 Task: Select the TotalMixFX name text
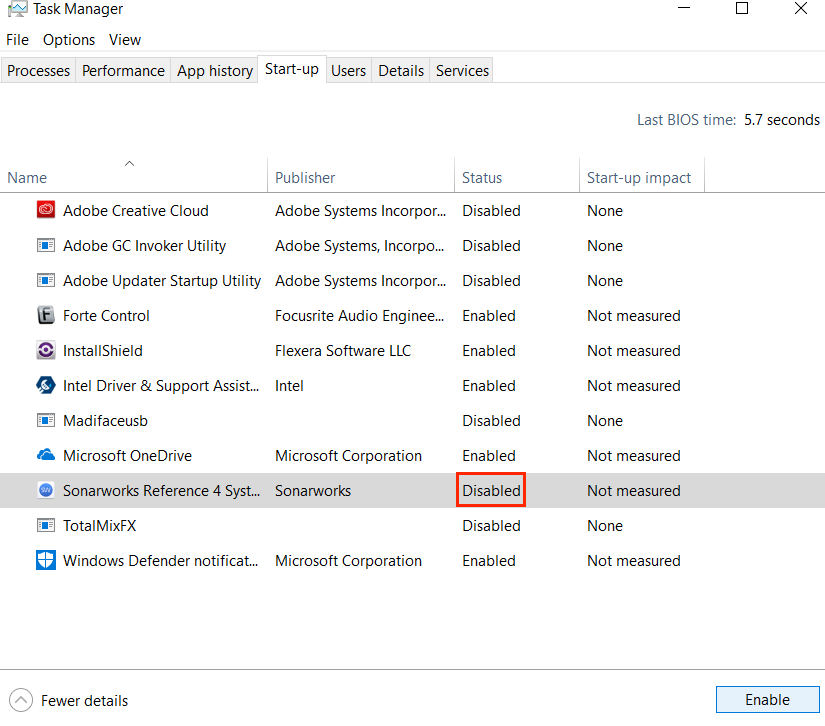(99, 526)
